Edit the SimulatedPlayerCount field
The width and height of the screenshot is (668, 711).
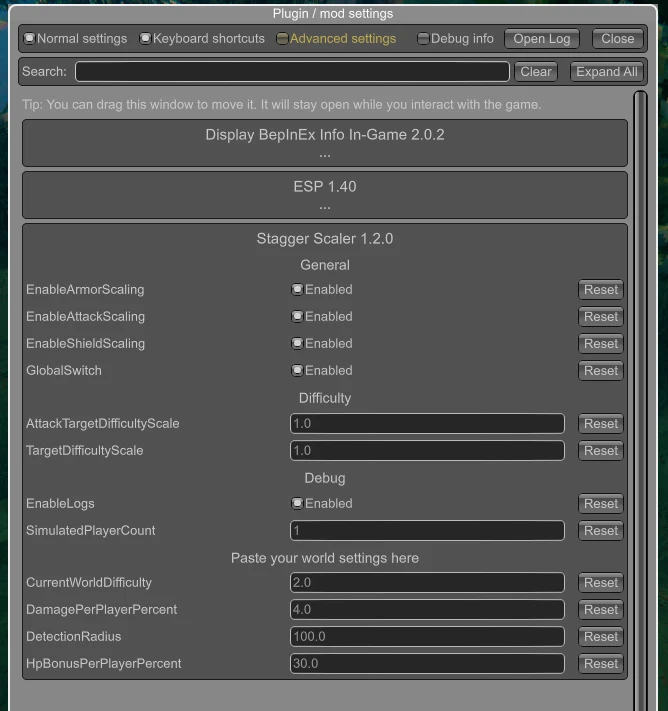tap(427, 531)
